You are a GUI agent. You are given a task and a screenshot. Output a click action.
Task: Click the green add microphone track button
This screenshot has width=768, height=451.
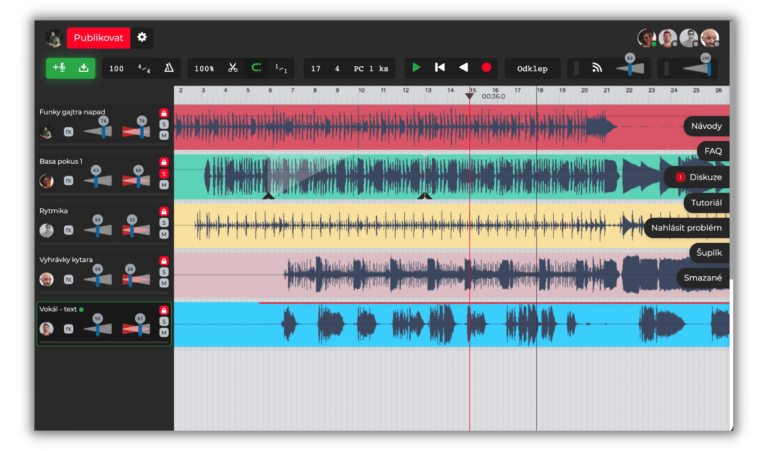pos(57,68)
